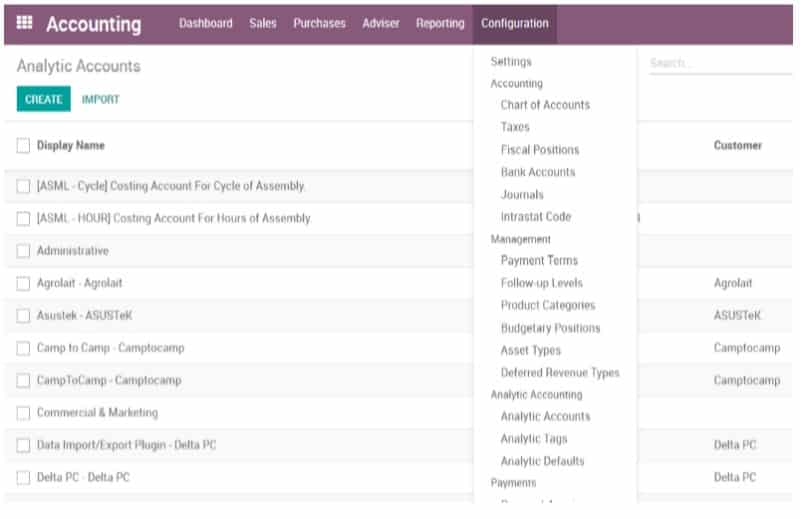800x519 pixels.
Task: Open the Sales menu
Action: 263,23
